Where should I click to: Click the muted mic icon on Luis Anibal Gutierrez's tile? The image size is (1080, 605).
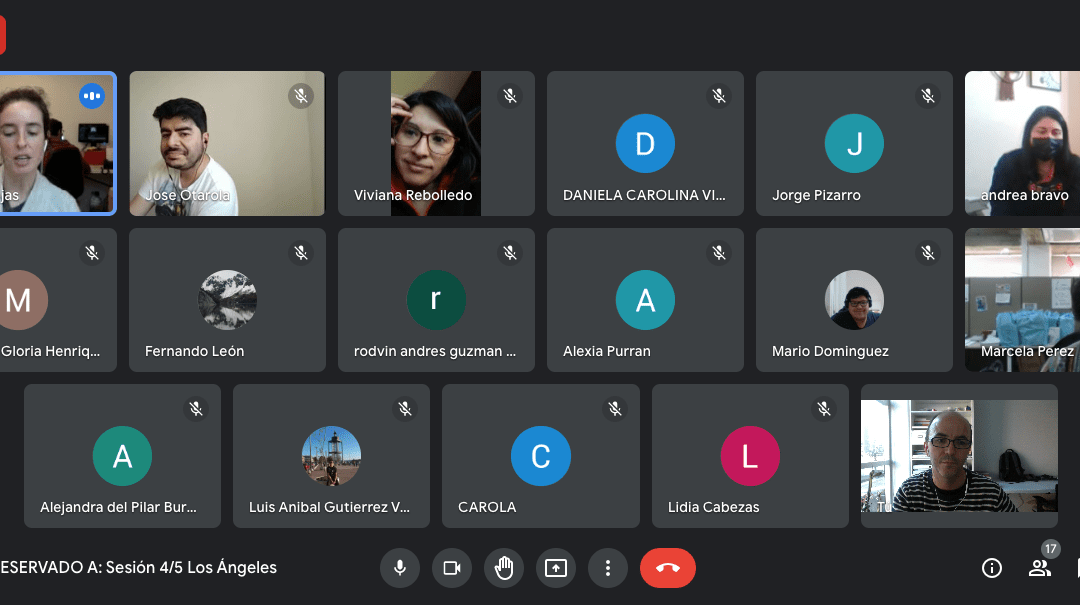[405, 409]
